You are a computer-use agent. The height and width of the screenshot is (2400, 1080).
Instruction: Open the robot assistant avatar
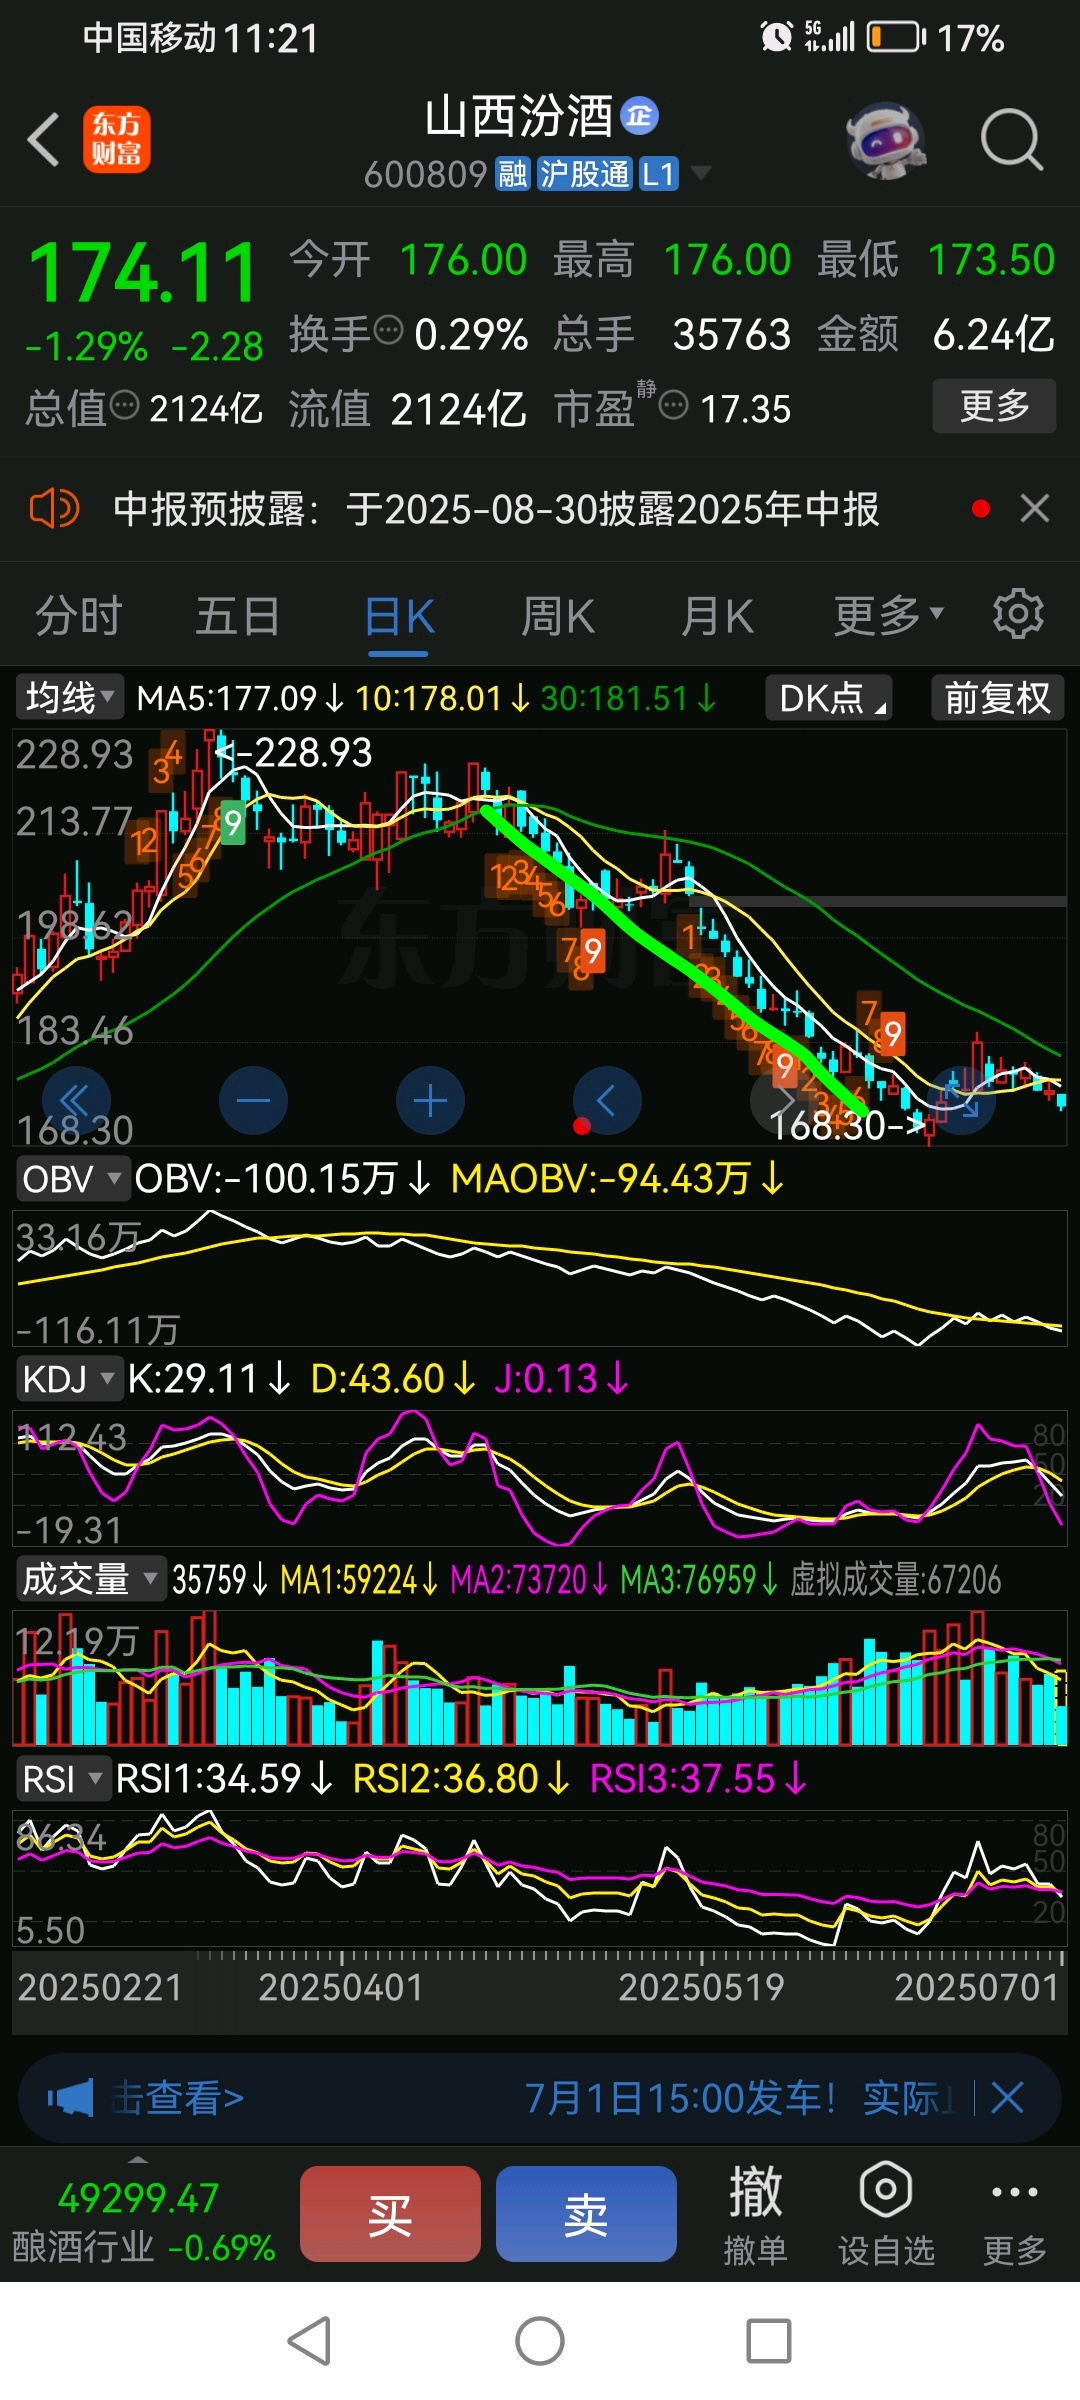[885, 140]
